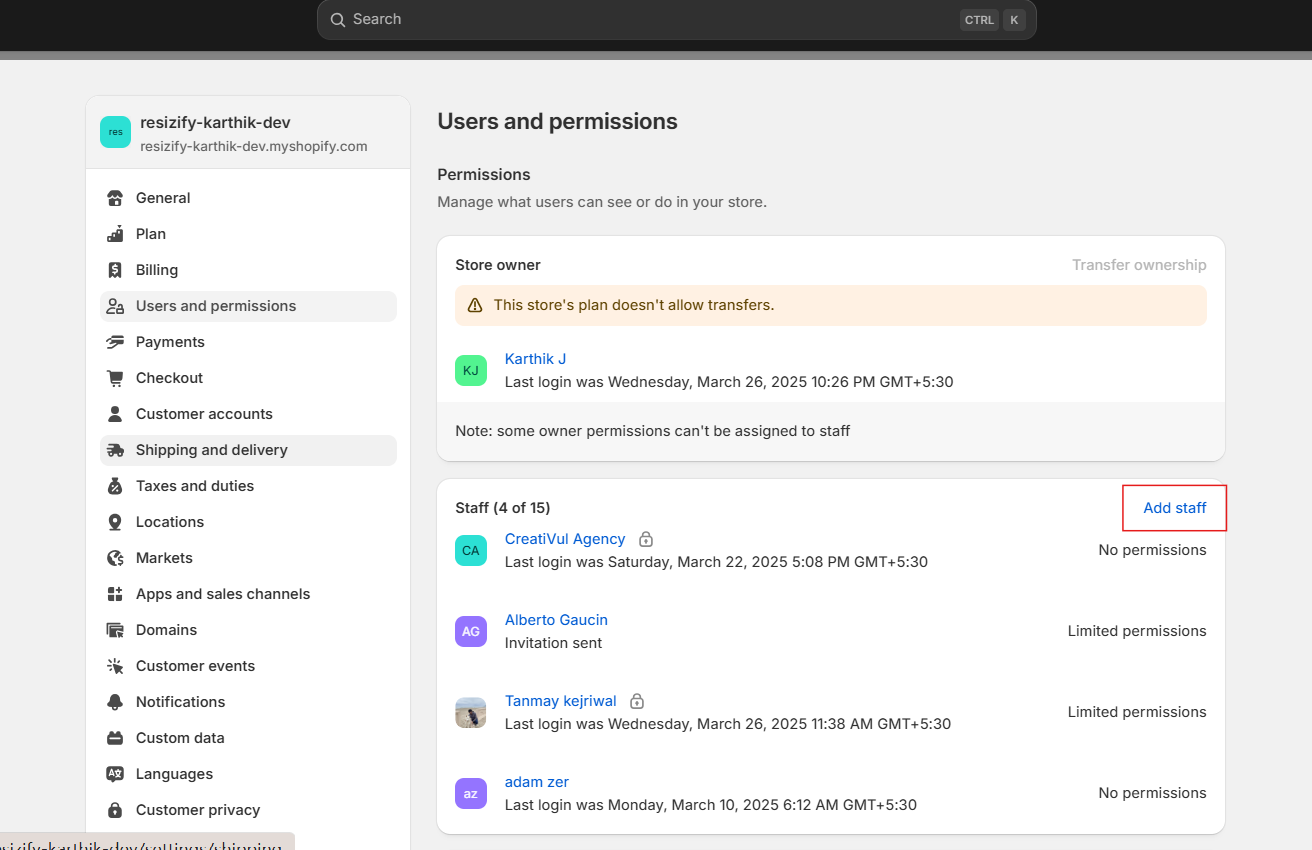Screen dimensions: 1312x850
Task: Click Tanmay kejriwal's profile photo
Action: pos(471,712)
